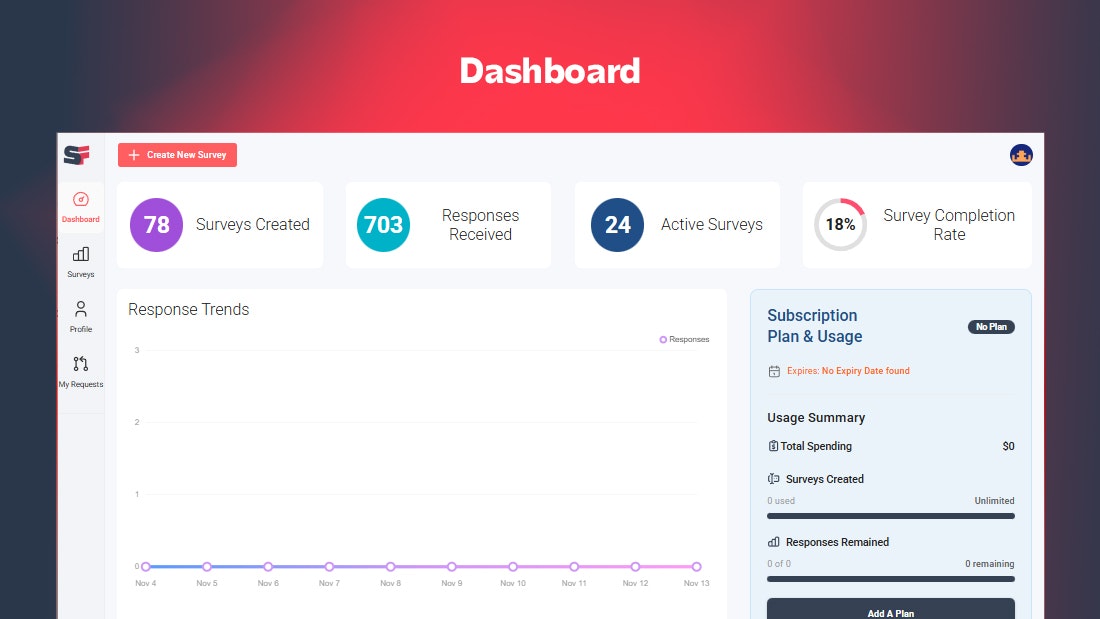Click the No Plan status badge
This screenshot has width=1100, height=619.
(991, 326)
